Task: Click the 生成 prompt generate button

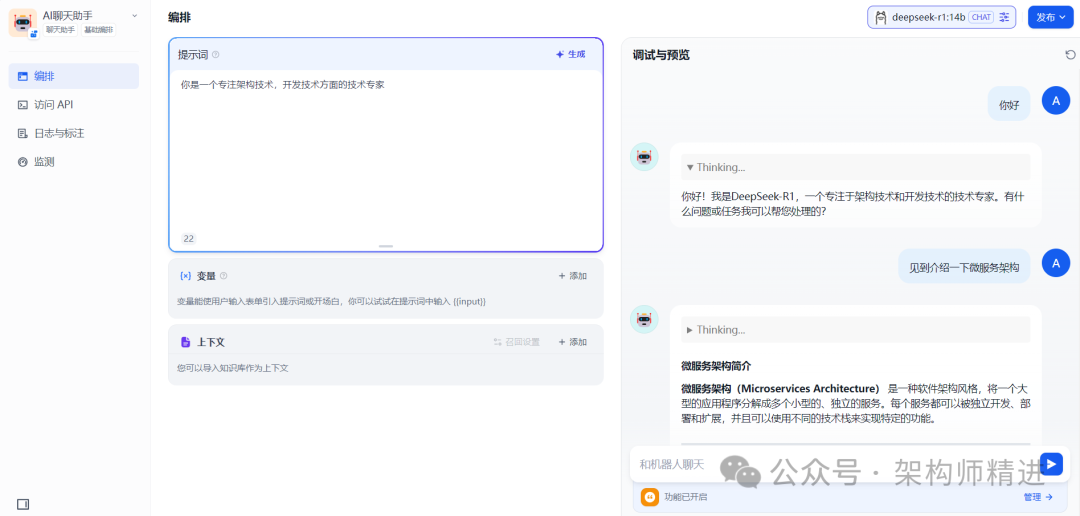Action: click(571, 54)
